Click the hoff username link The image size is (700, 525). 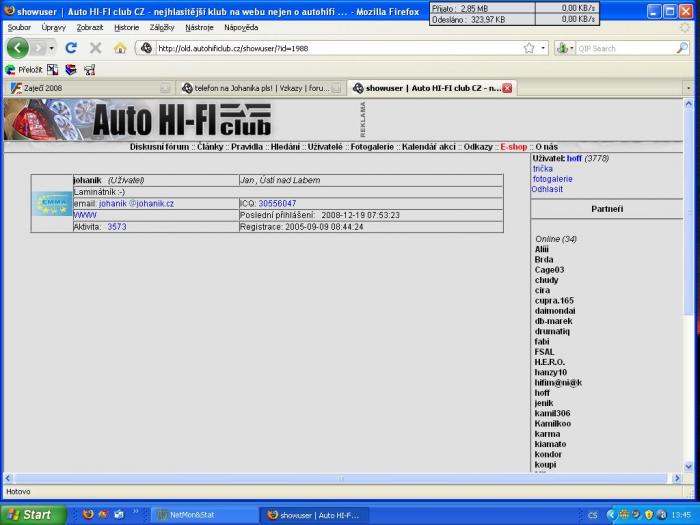574,158
